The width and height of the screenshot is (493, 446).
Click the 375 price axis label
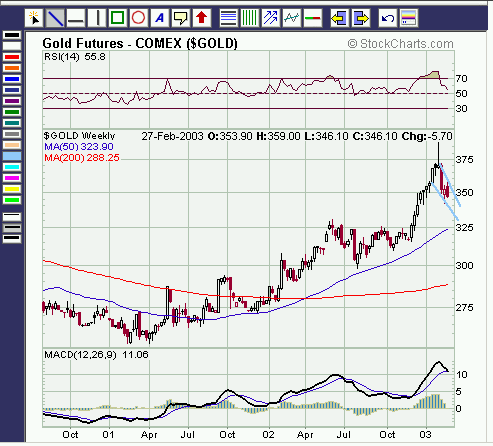[464, 160]
